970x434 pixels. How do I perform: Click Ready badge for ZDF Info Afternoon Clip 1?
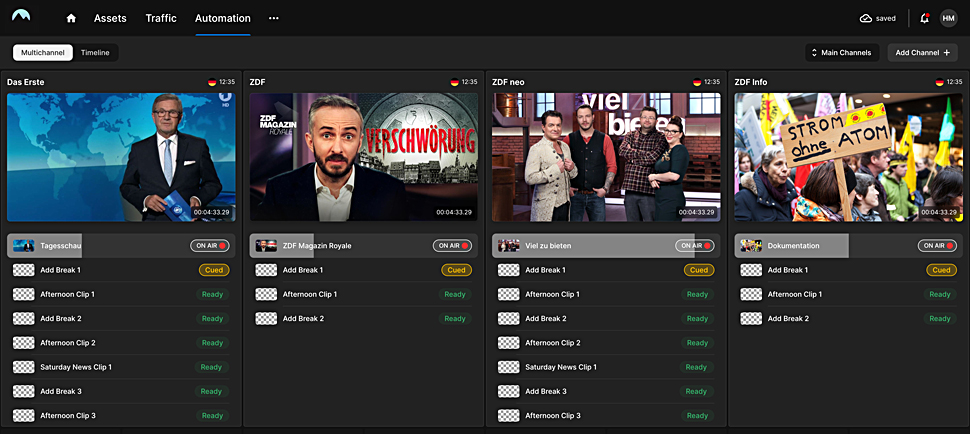point(940,294)
